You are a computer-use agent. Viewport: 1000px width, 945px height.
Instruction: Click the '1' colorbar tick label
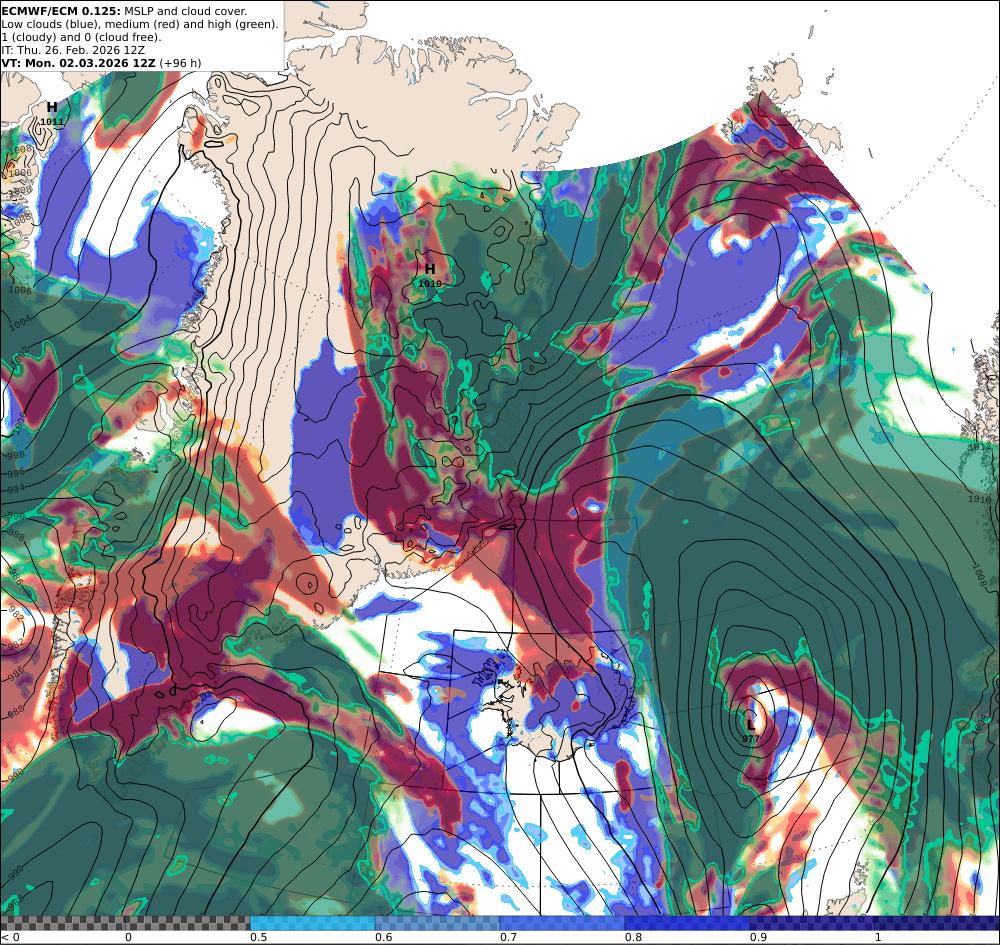pos(878,937)
